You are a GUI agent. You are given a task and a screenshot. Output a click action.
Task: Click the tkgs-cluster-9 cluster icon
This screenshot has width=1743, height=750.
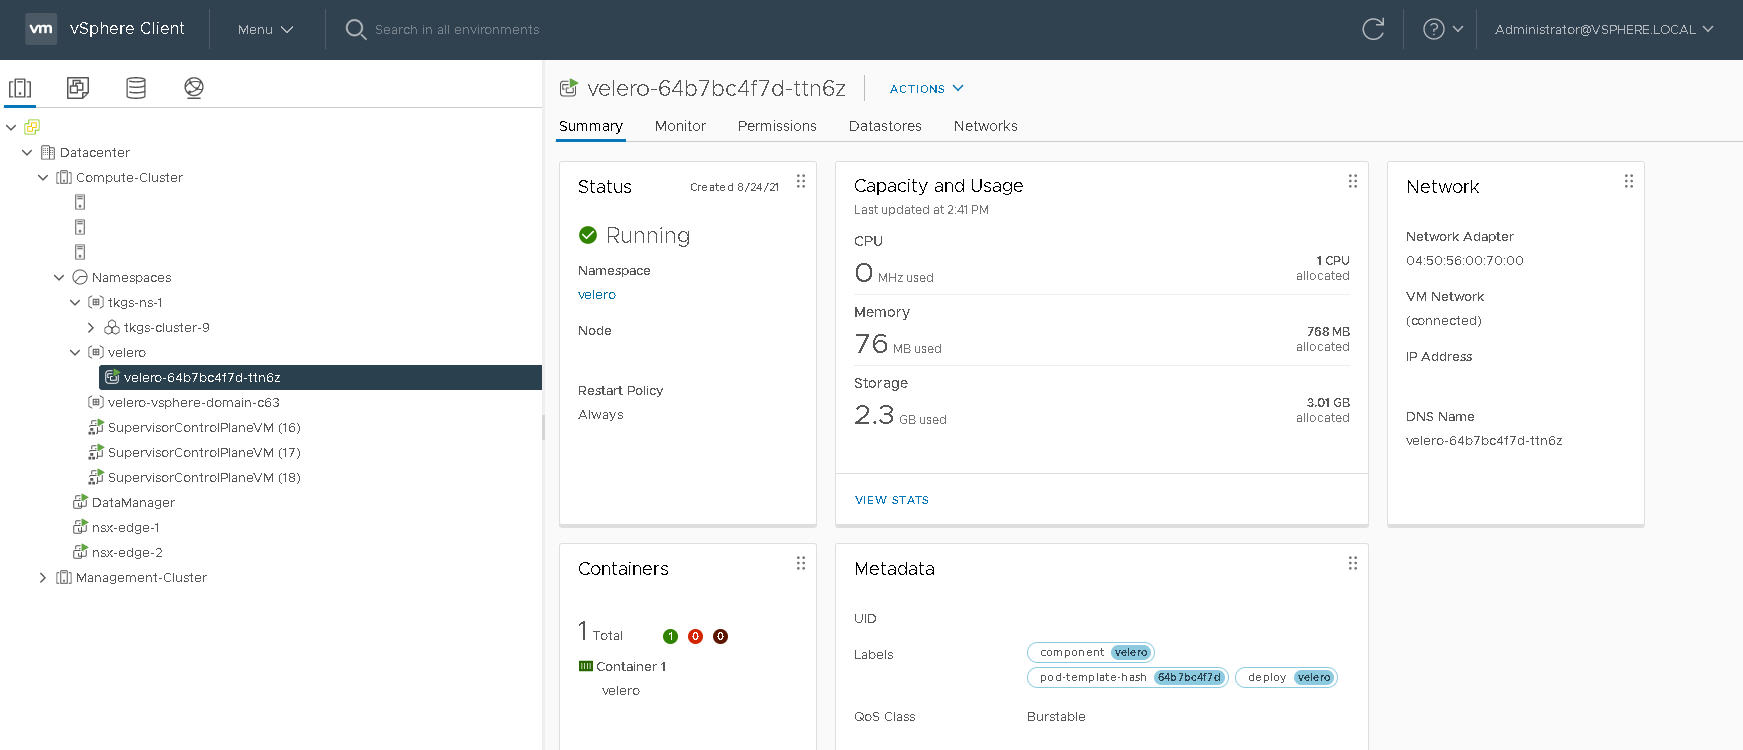(112, 327)
